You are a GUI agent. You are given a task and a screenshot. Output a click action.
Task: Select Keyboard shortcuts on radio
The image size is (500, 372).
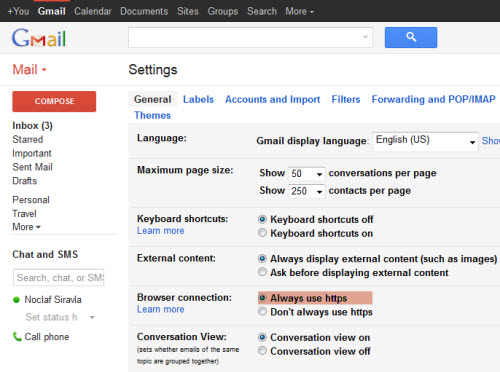pyautogui.click(x=262, y=233)
